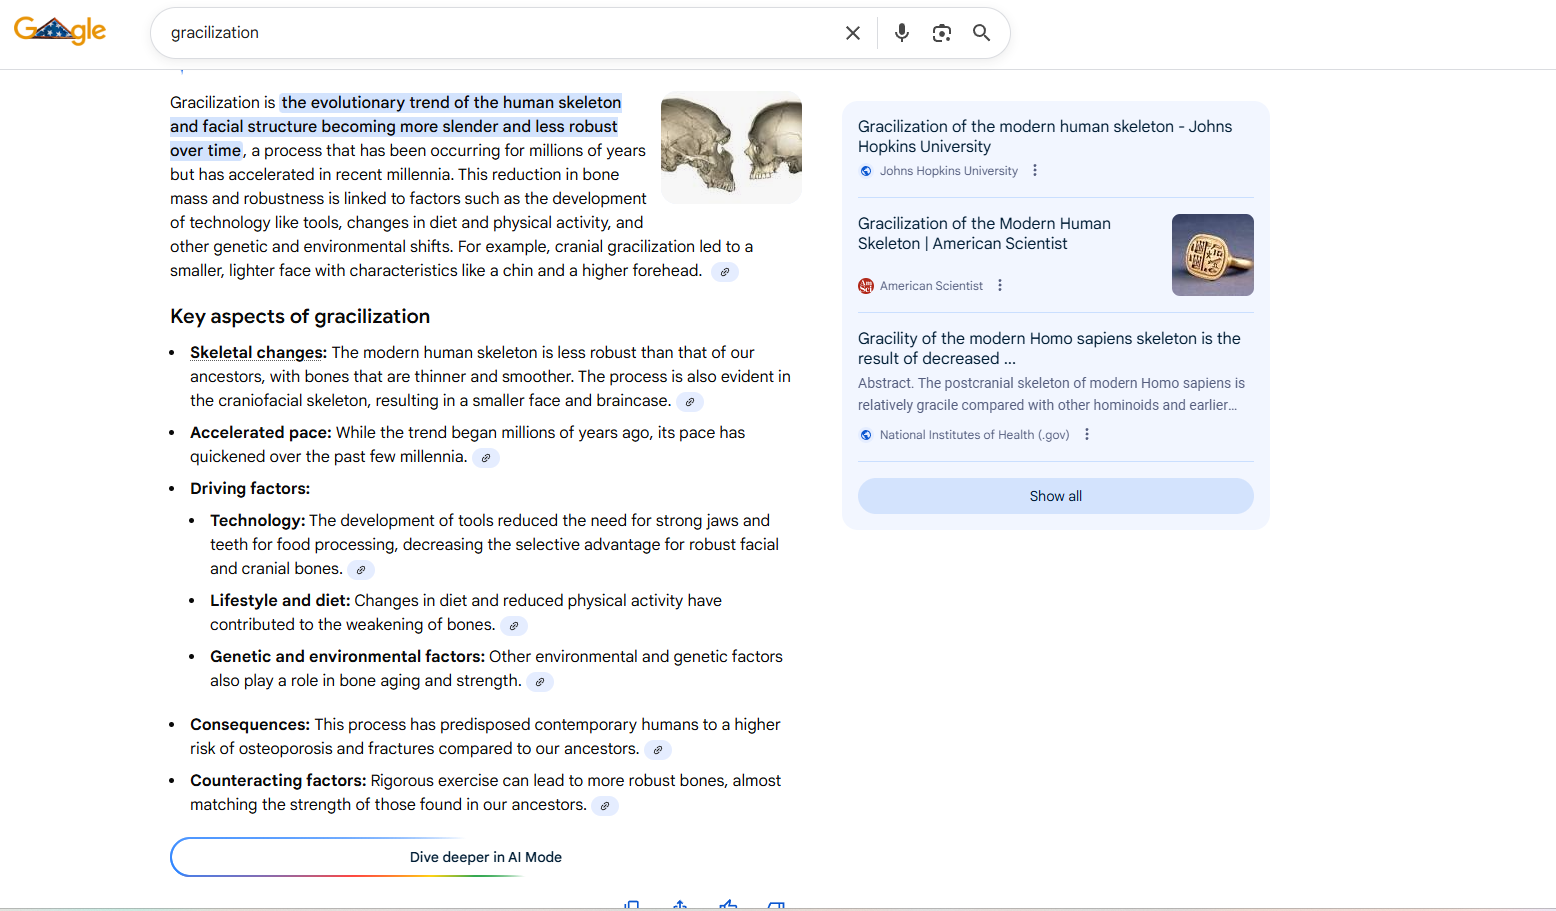This screenshot has width=1556, height=911.
Task: Clear the gracilization search query
Action: coord(852,32)
